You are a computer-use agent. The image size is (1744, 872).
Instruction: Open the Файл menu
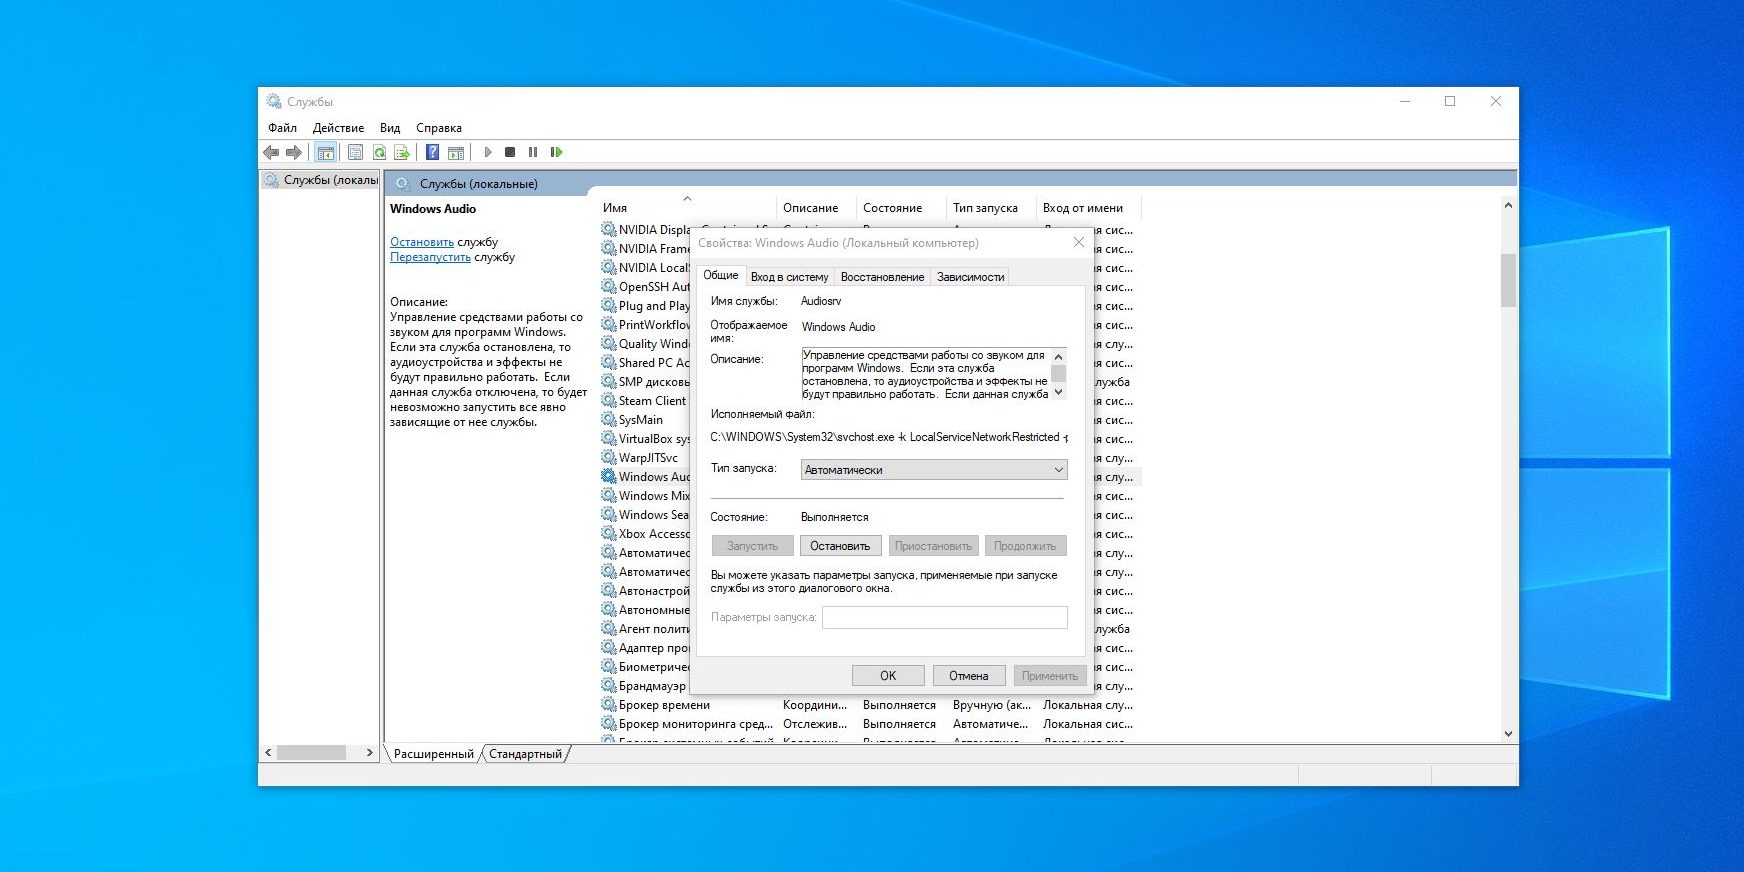tap(282, 128)
